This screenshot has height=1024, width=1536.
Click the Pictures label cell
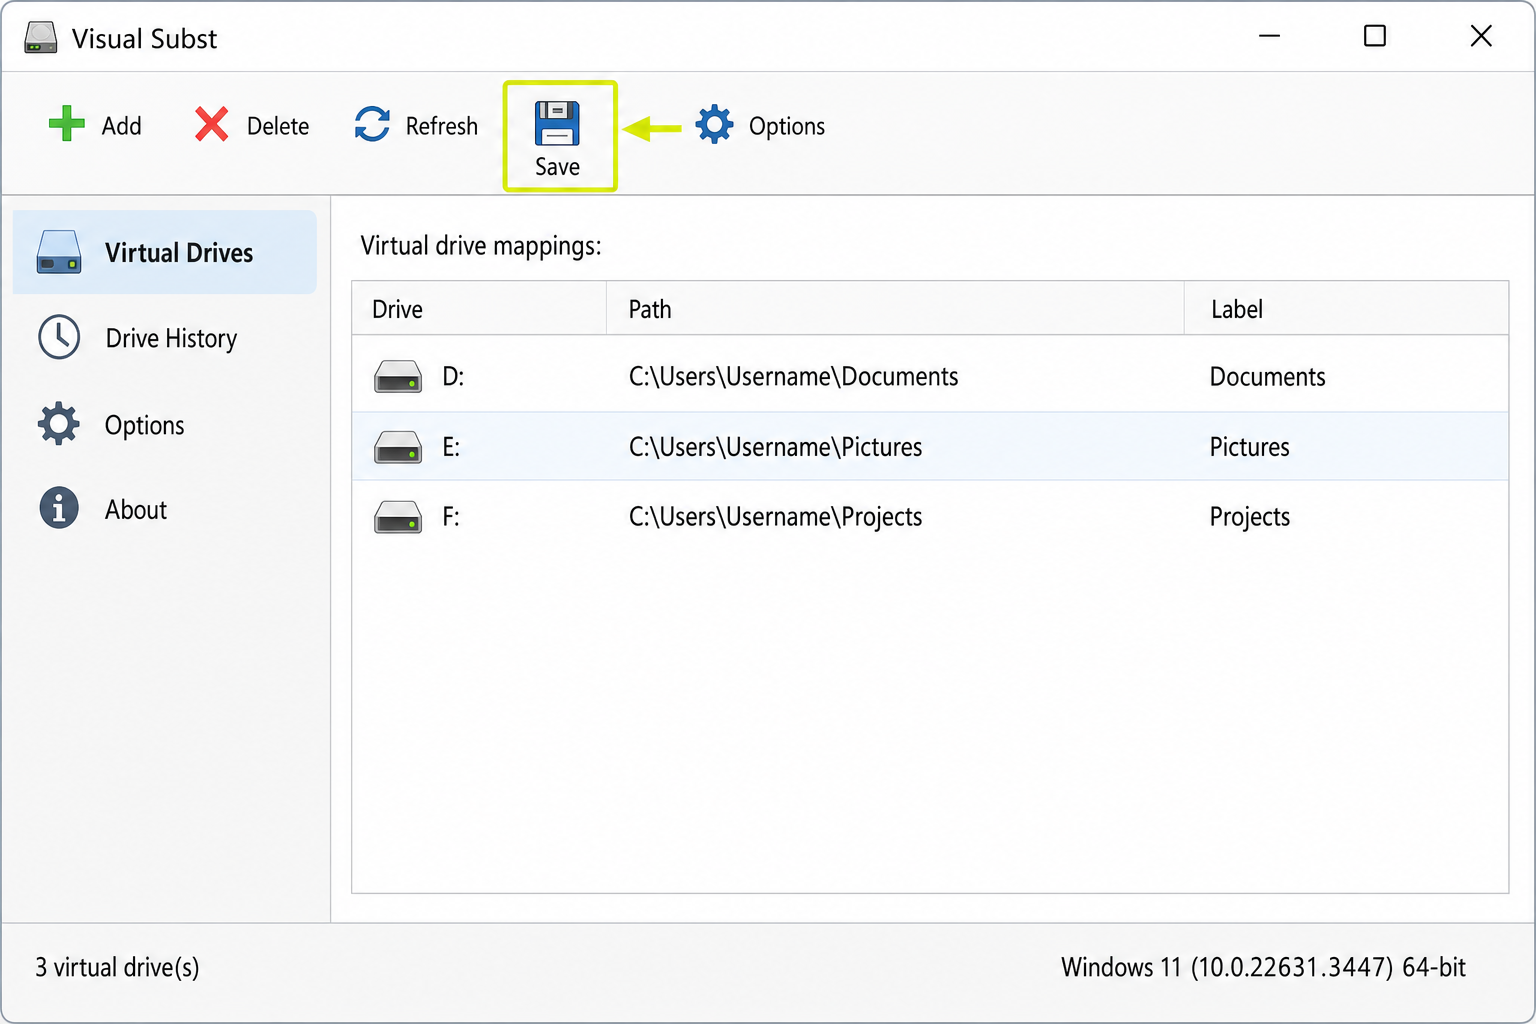[1249, 447]
